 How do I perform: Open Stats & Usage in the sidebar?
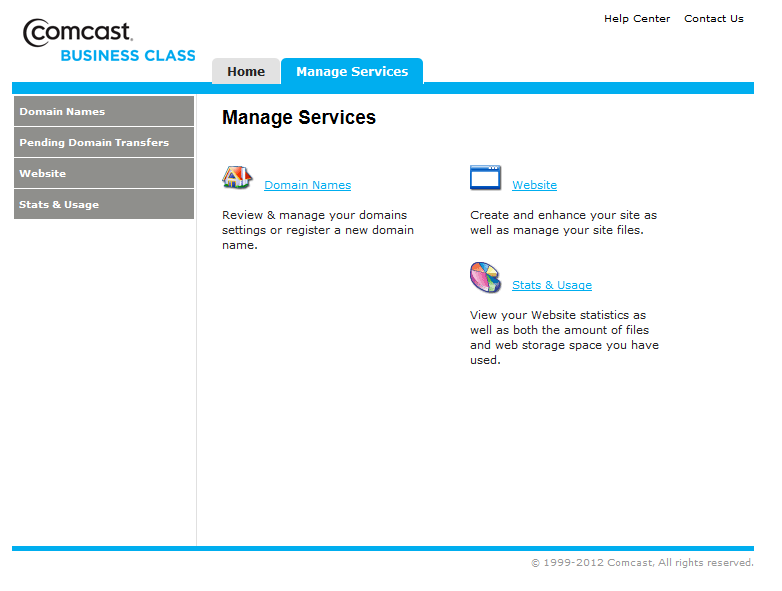[x=104, y=204]
